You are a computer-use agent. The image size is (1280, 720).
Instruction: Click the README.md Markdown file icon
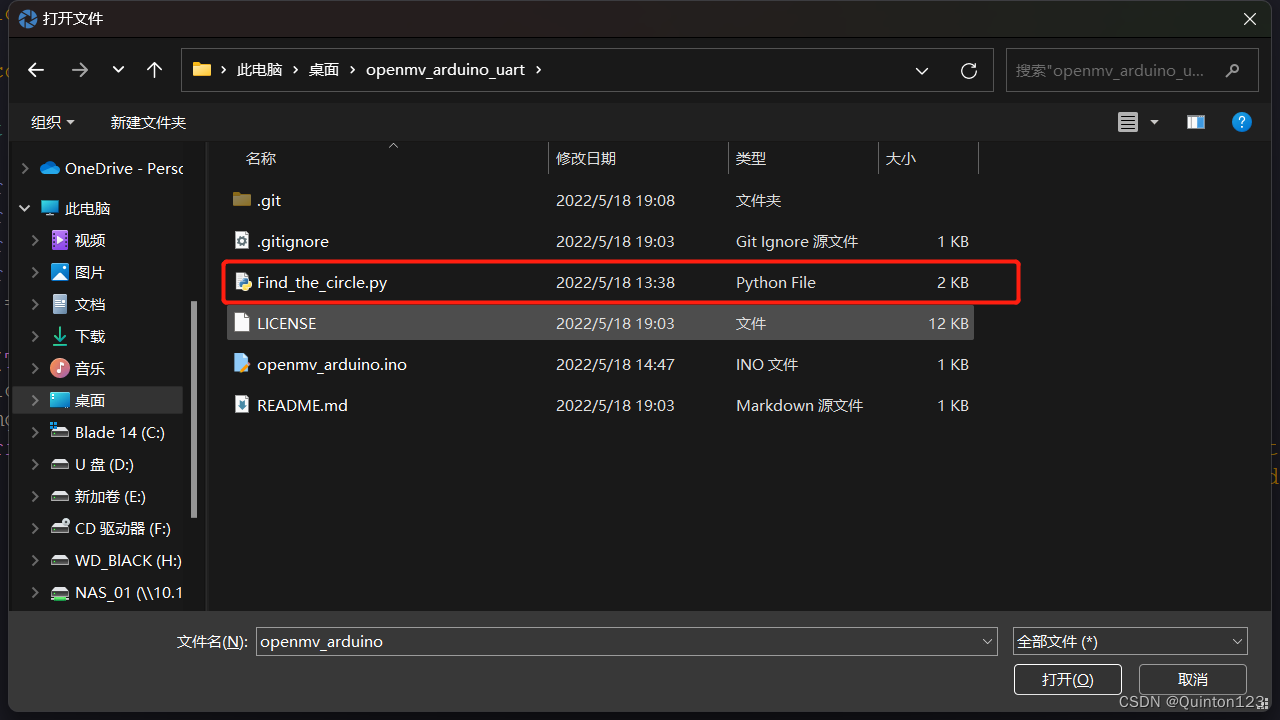coord(241,405)
